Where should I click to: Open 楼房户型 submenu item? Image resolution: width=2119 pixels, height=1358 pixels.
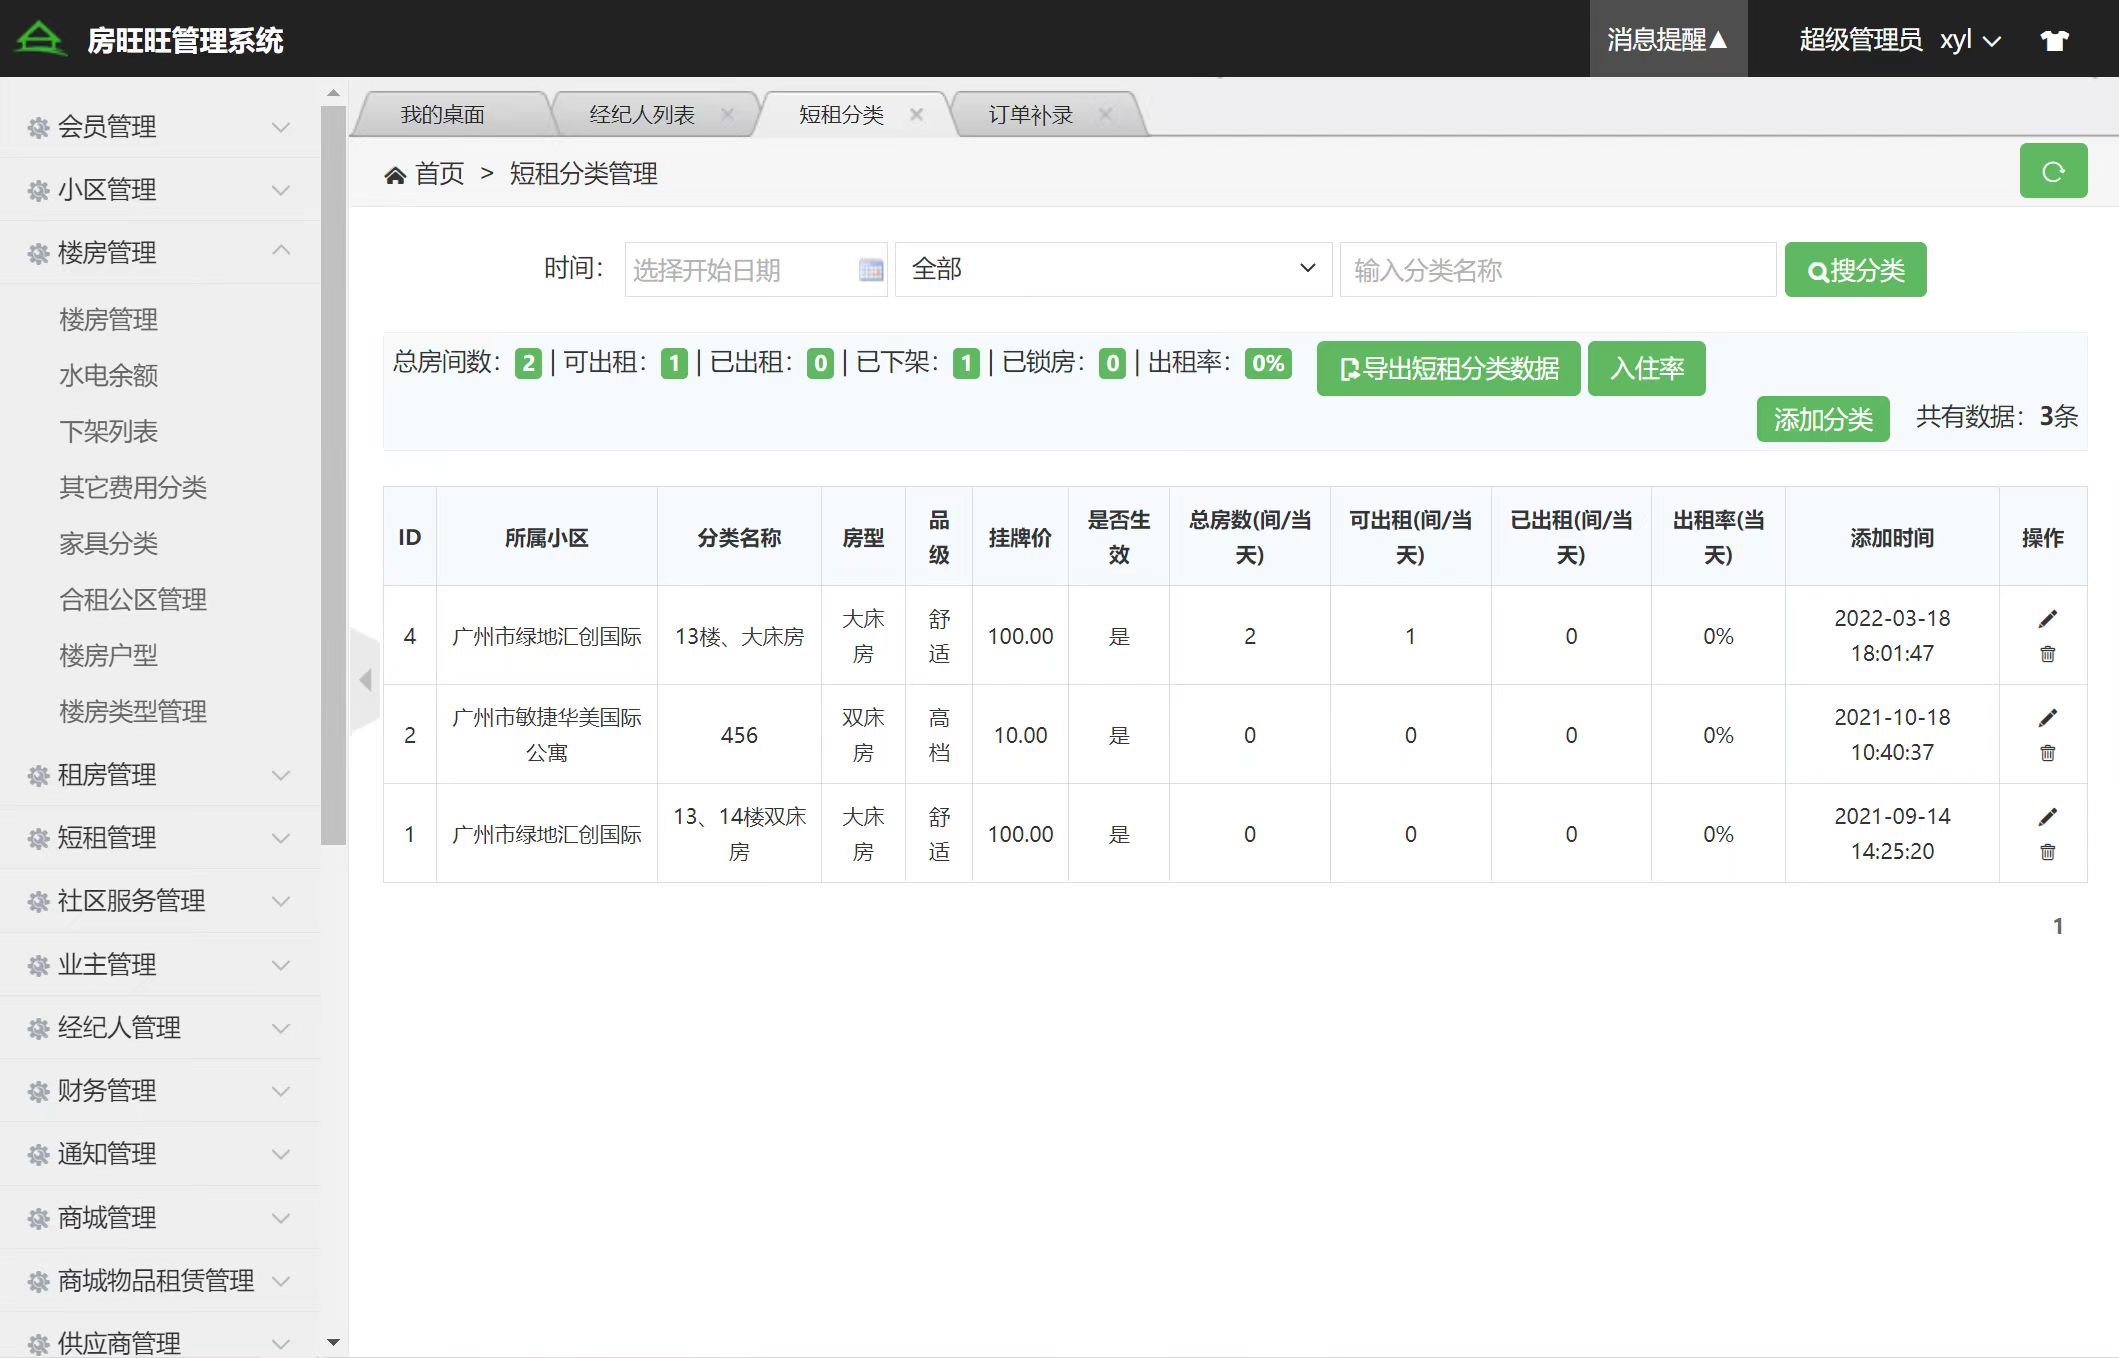[x=109, y=656]
